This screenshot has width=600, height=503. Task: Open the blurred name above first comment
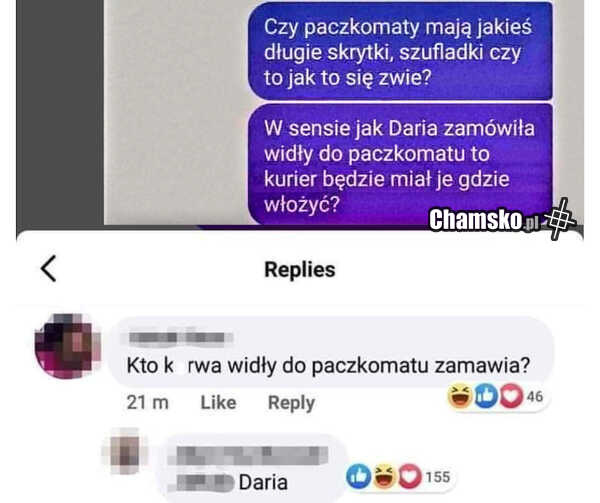(x=181, y=337)
